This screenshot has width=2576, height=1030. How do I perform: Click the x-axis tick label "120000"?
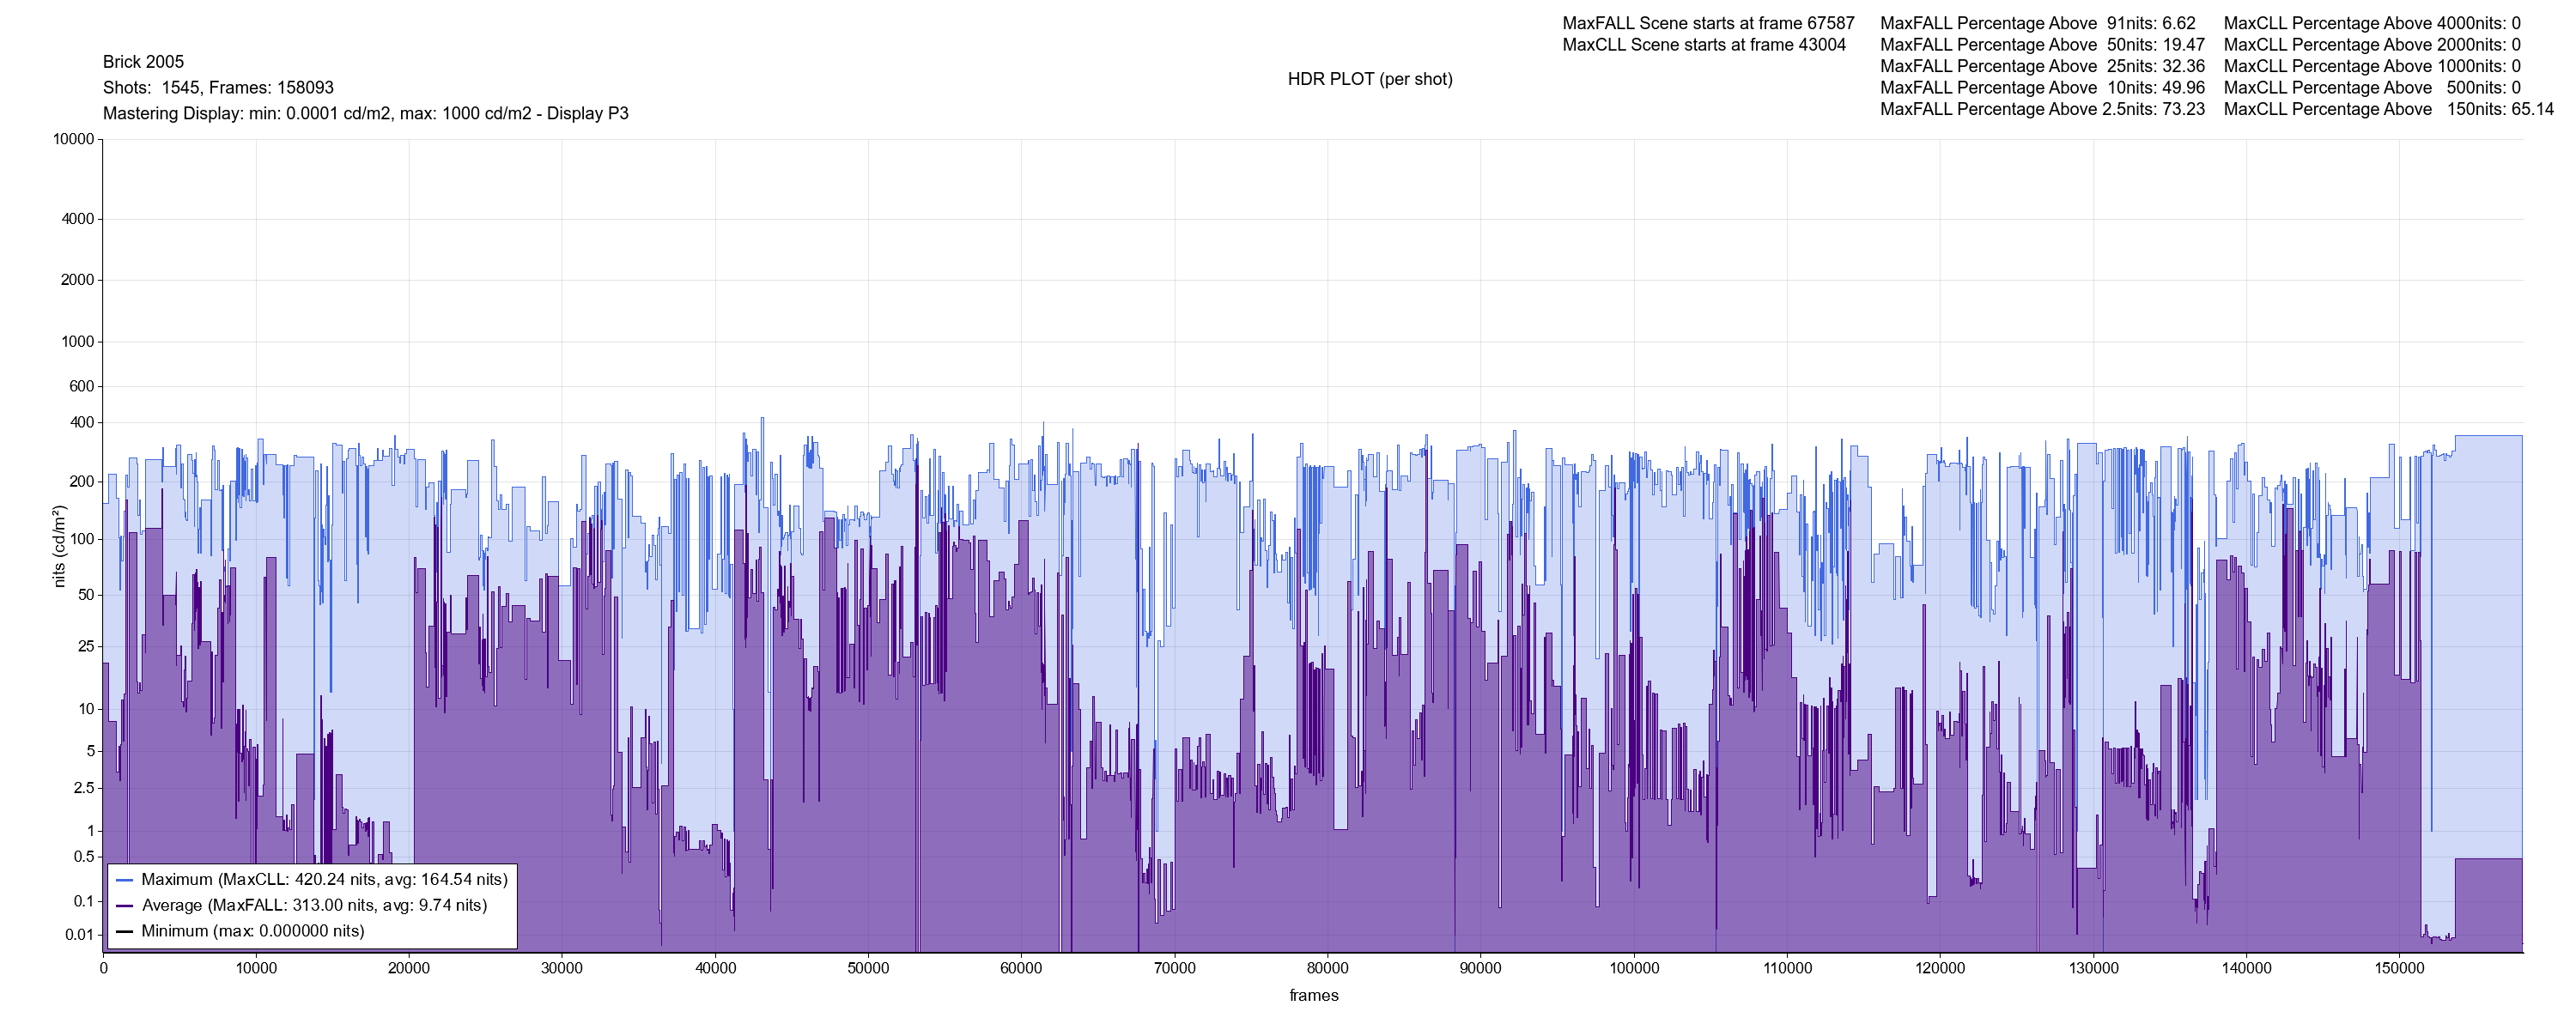[x=1940, y=968]
